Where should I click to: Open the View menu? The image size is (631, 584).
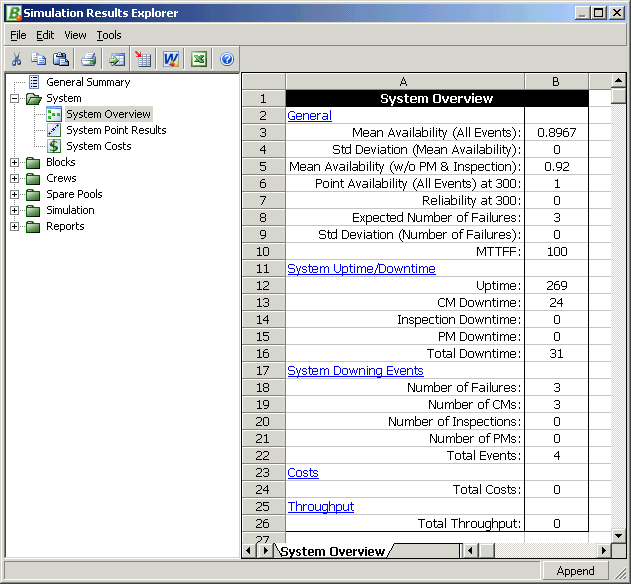(x=75, y=35)
